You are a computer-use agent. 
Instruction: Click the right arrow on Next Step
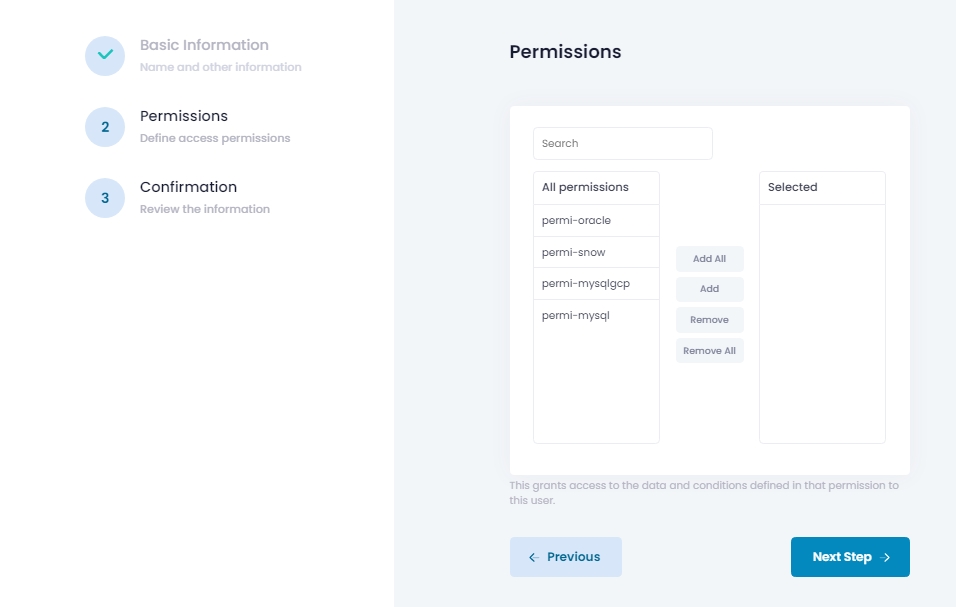[885, 557]
